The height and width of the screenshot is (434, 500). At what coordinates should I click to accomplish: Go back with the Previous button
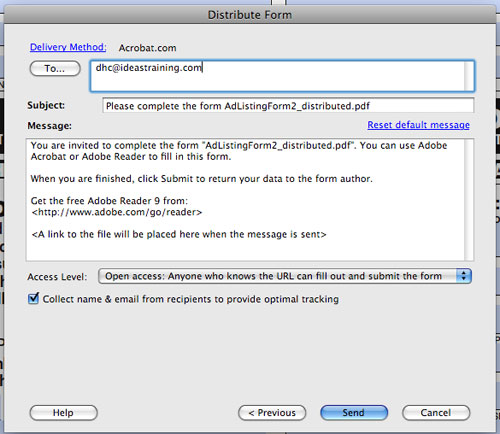click(x=272, y=413)
